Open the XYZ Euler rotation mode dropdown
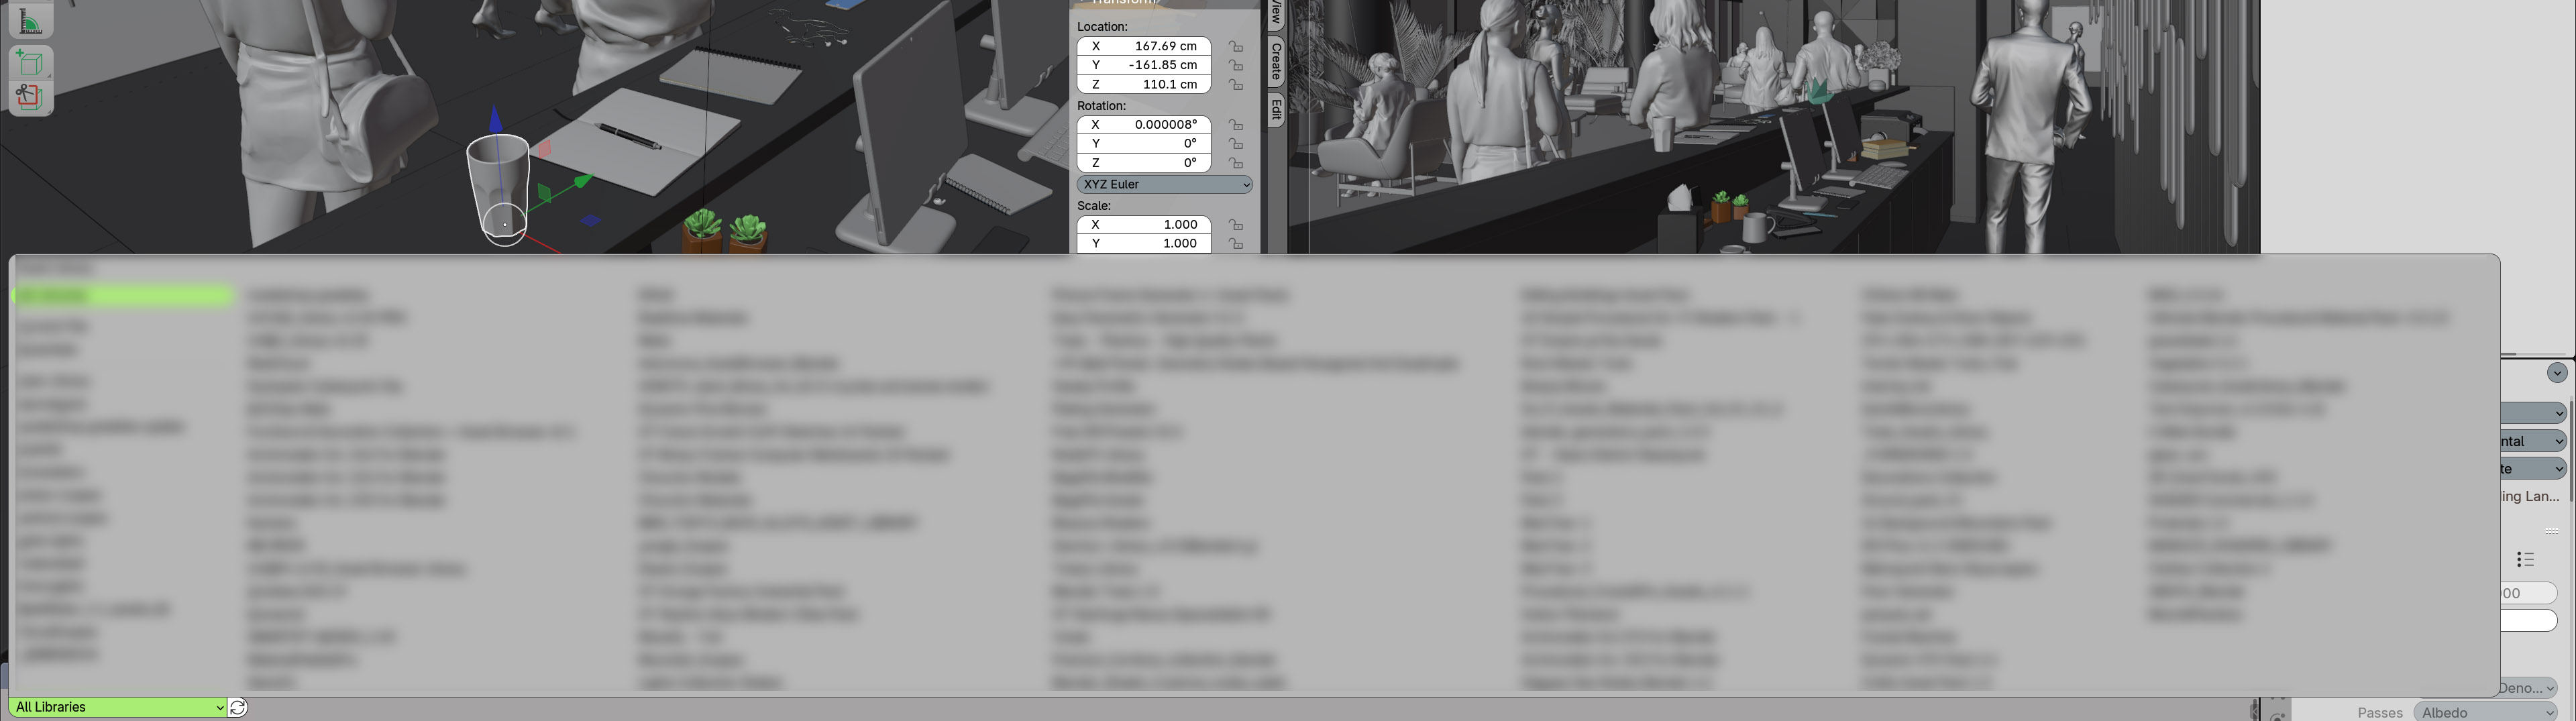The image size is (2576, 721). pos(1164,184)
